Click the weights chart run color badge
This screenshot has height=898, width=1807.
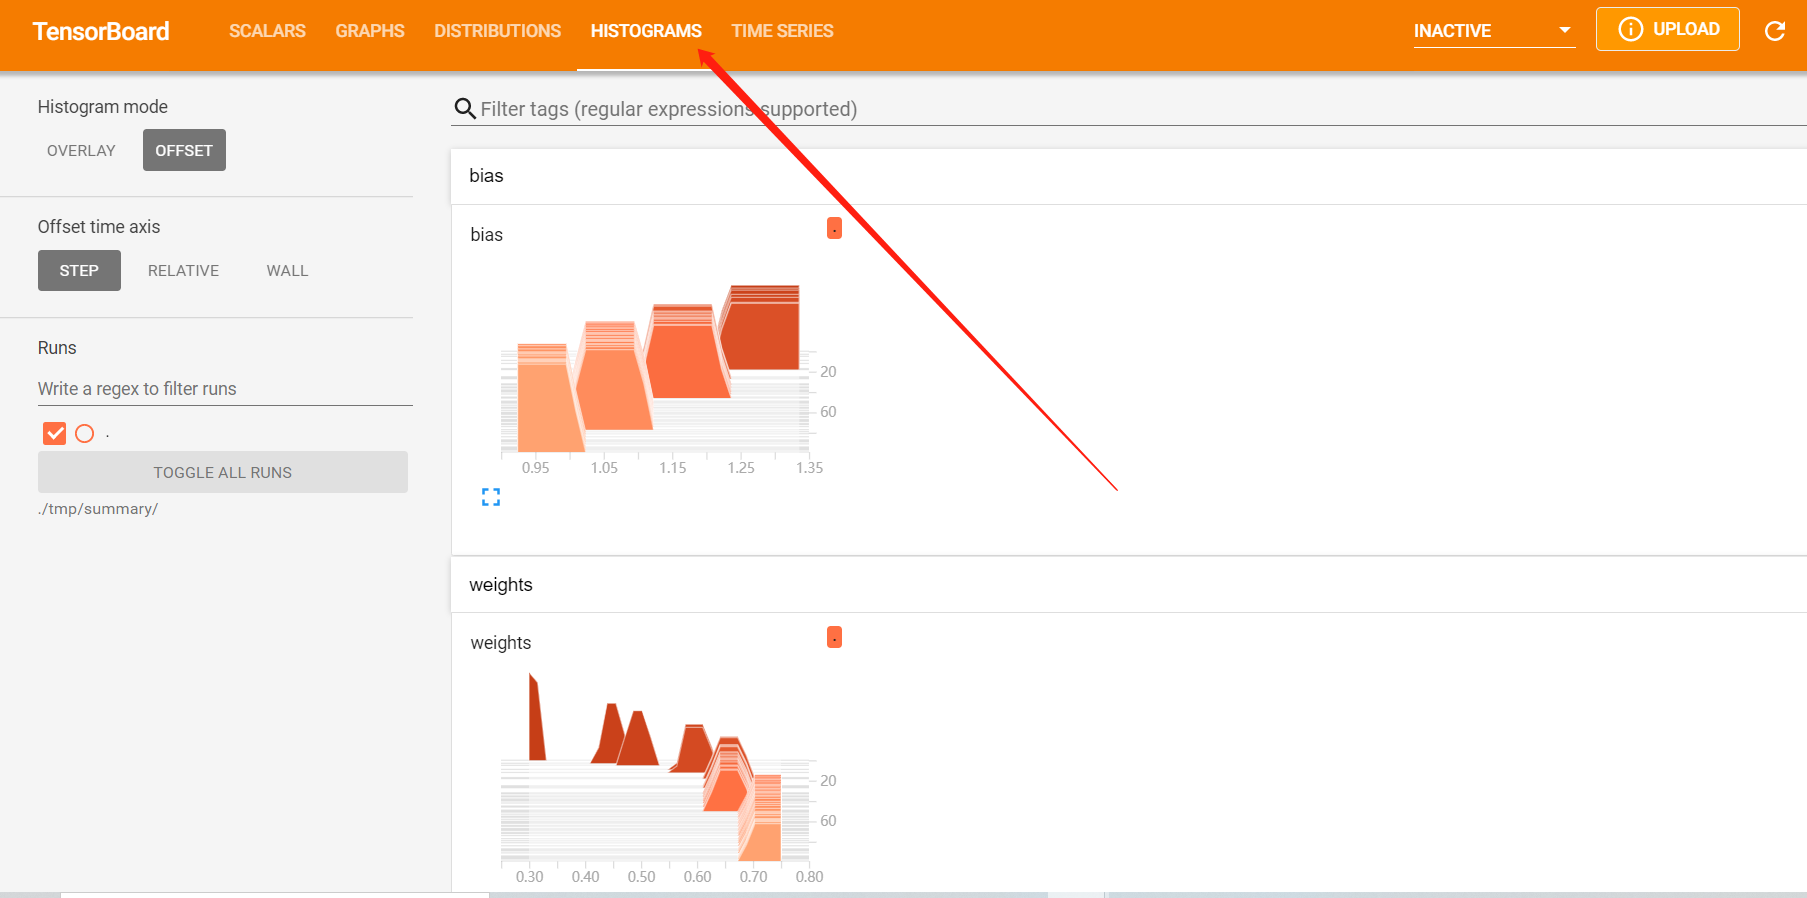pos(834,637)
